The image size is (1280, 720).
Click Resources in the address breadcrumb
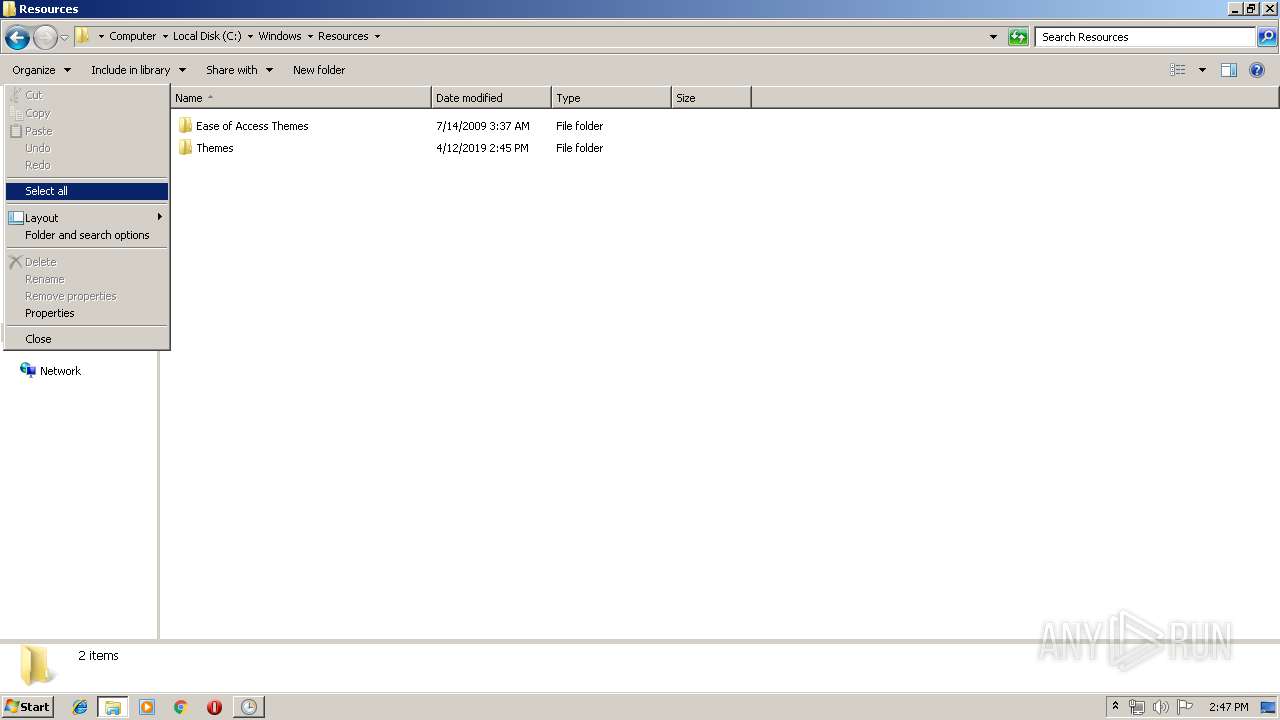(x=343, y=36)
